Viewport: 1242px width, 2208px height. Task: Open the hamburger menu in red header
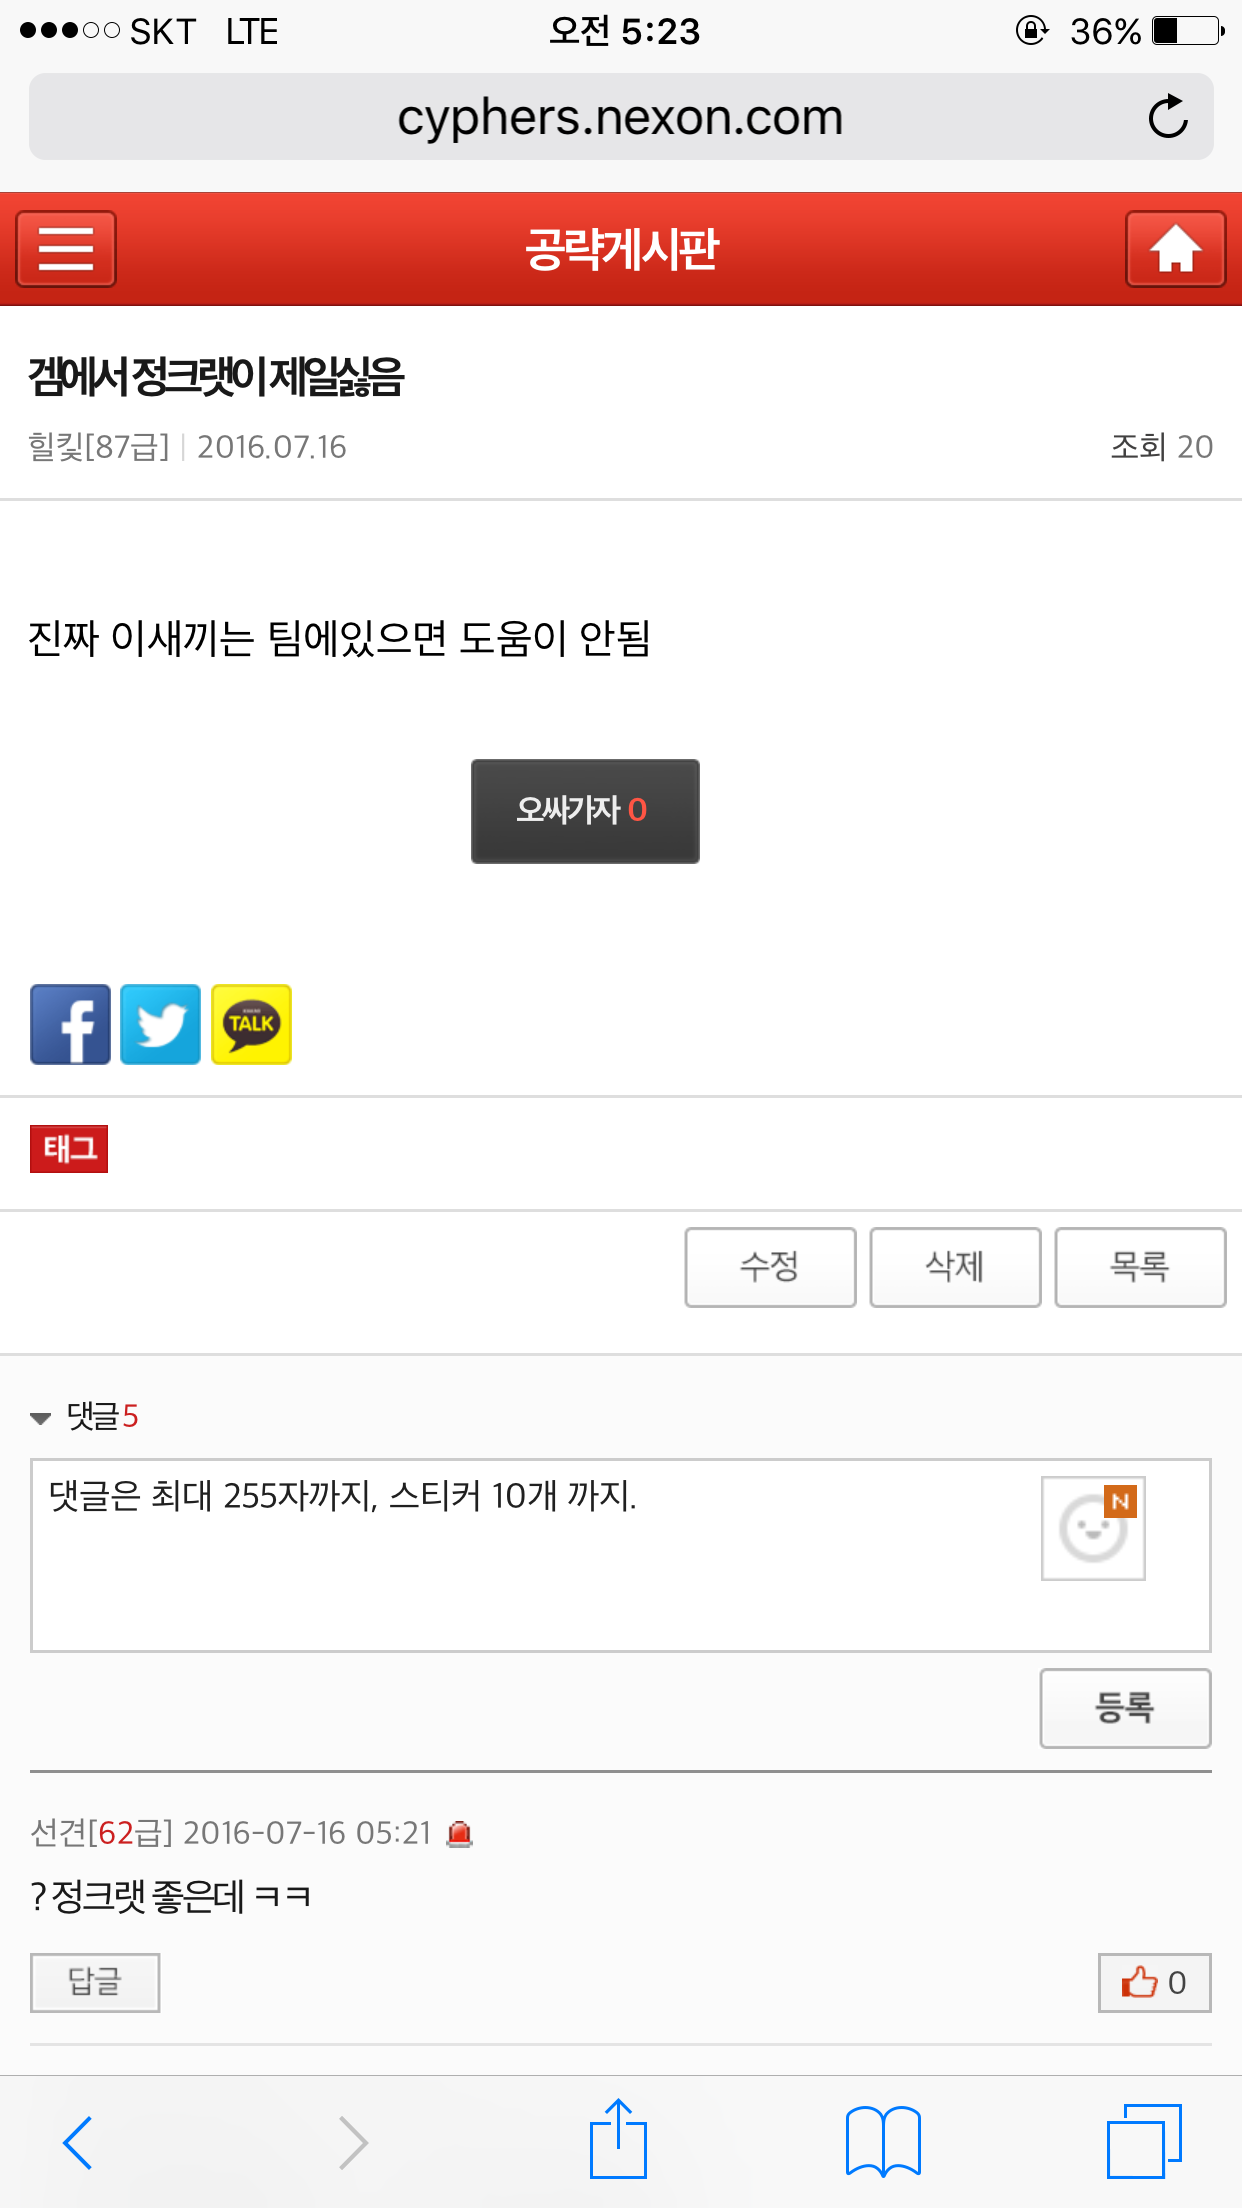coord(66,249)
